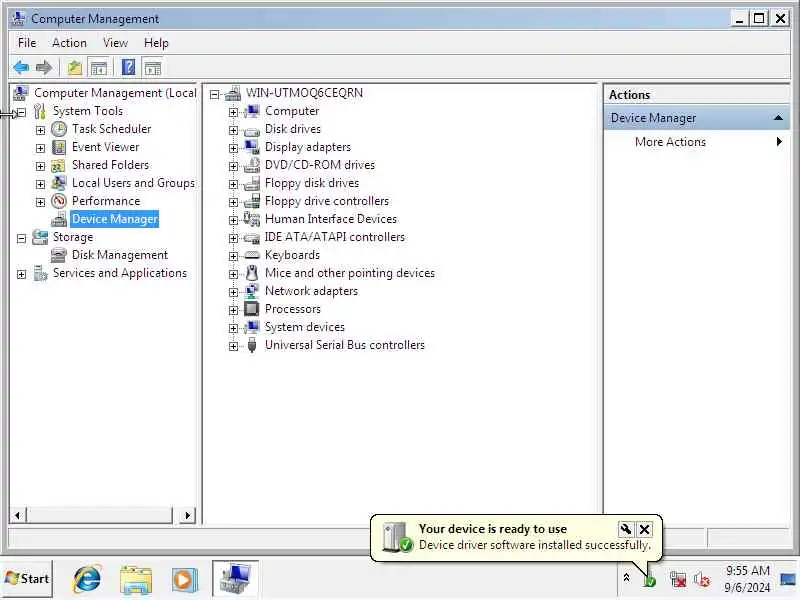Viewport: 800px width, 600px height.
Task: Click Show/Hide Action Pane toolbar icon
Action: pos(153,67)
